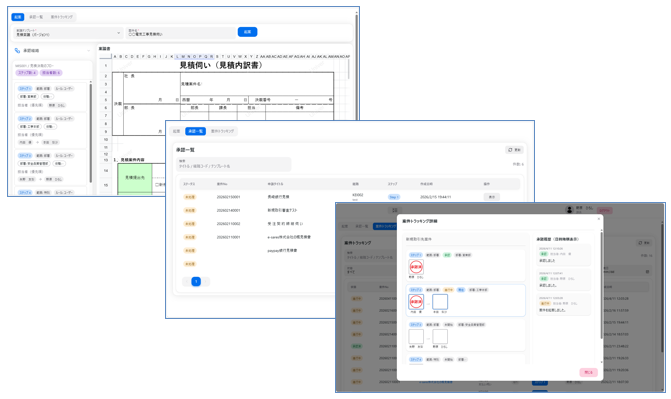Click the search field in approval list
671x399 pixels.
point(234,164)
